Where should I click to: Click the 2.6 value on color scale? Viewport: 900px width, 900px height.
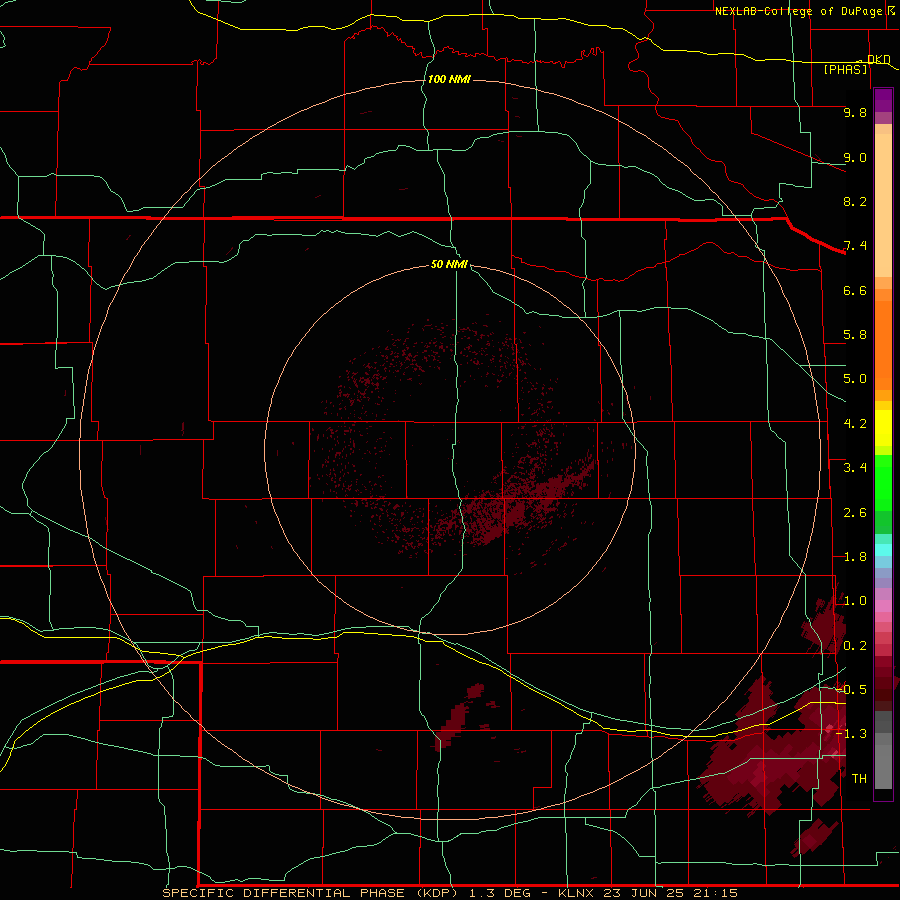[855, 513]
